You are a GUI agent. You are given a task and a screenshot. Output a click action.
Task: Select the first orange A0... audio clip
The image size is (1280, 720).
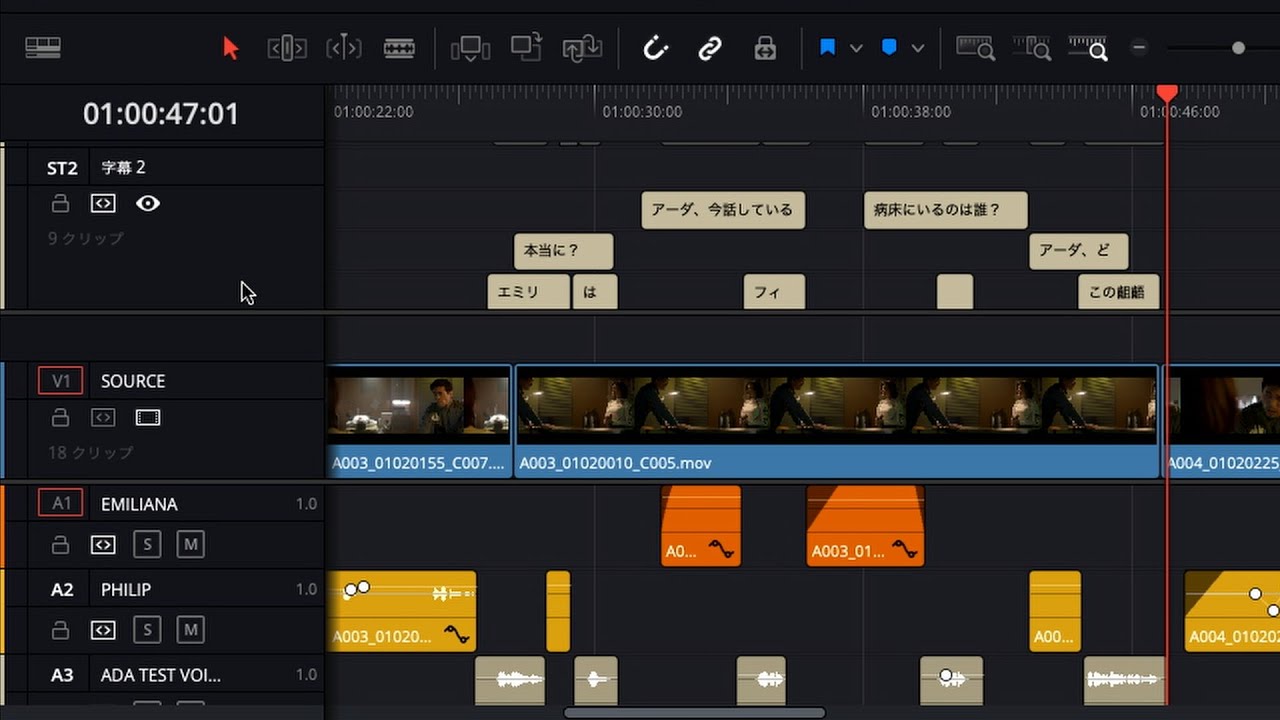[700, 526]
